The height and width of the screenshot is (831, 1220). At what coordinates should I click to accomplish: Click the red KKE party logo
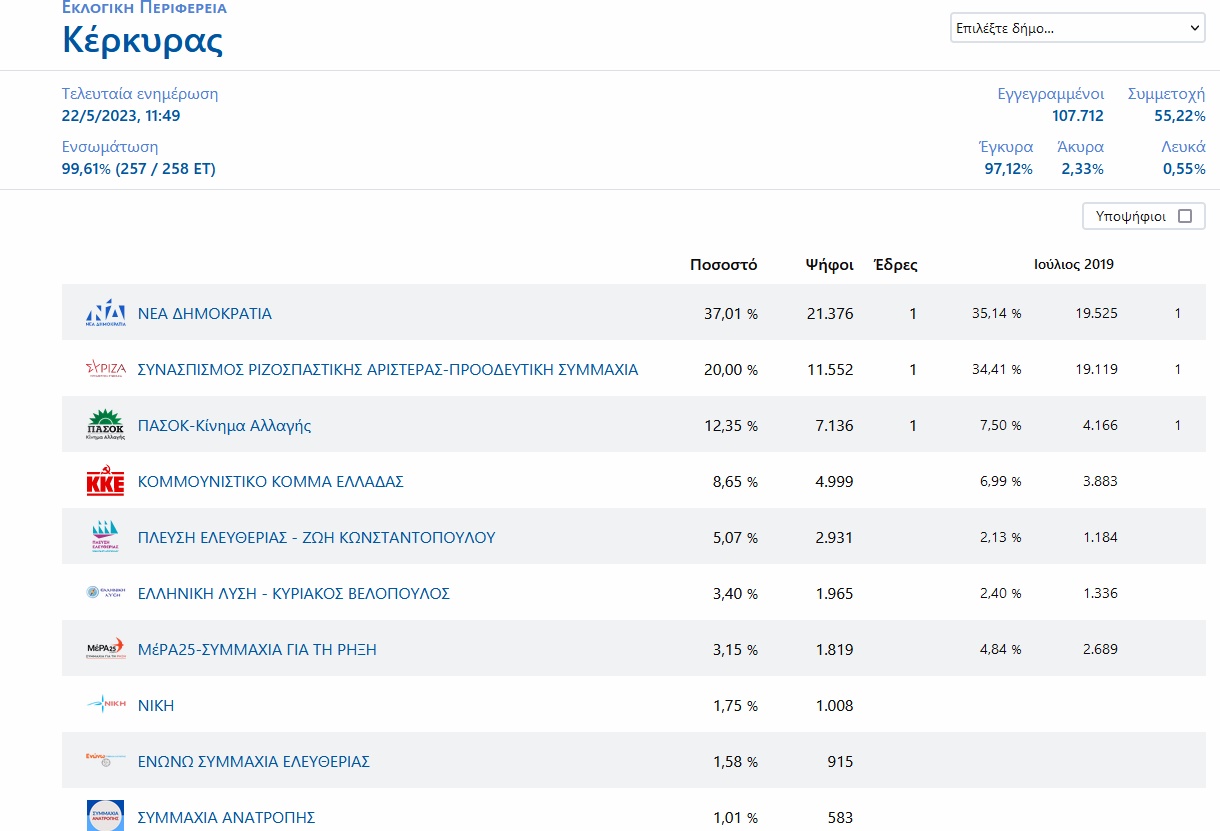click(105, 481)
